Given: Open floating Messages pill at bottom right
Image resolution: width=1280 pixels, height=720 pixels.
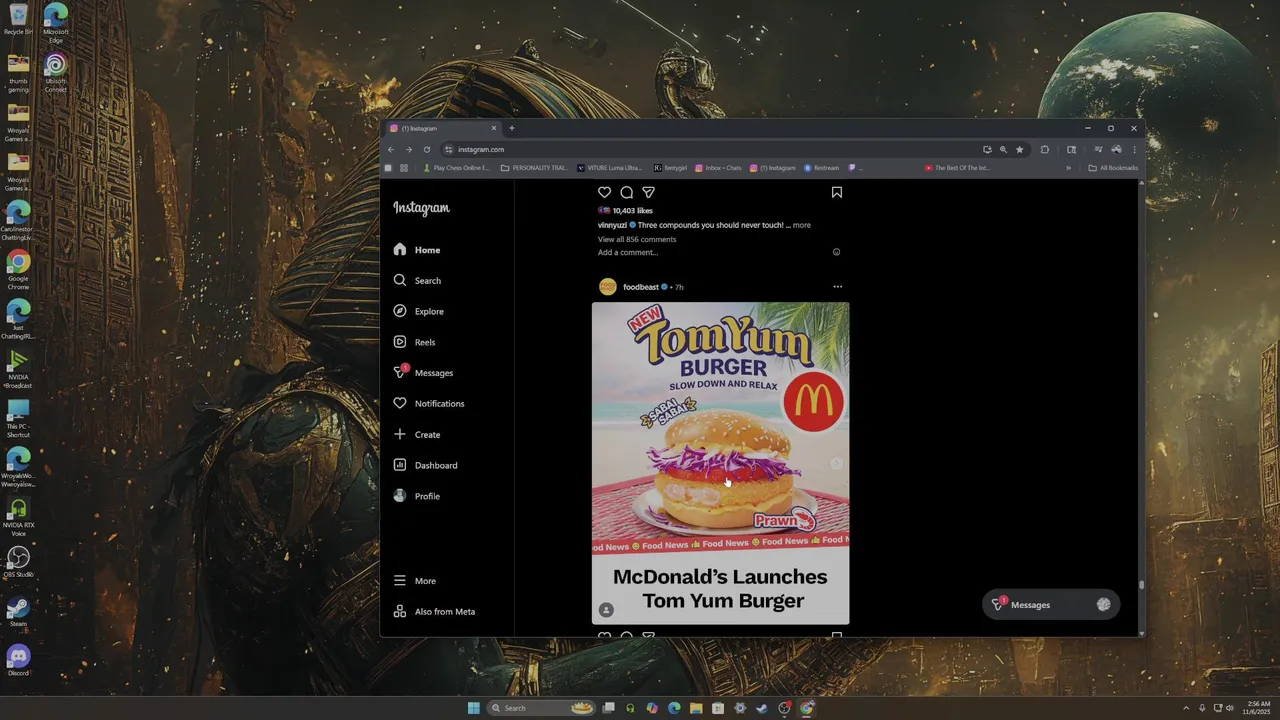Looking at the screenshot, I should (1050, 604).
